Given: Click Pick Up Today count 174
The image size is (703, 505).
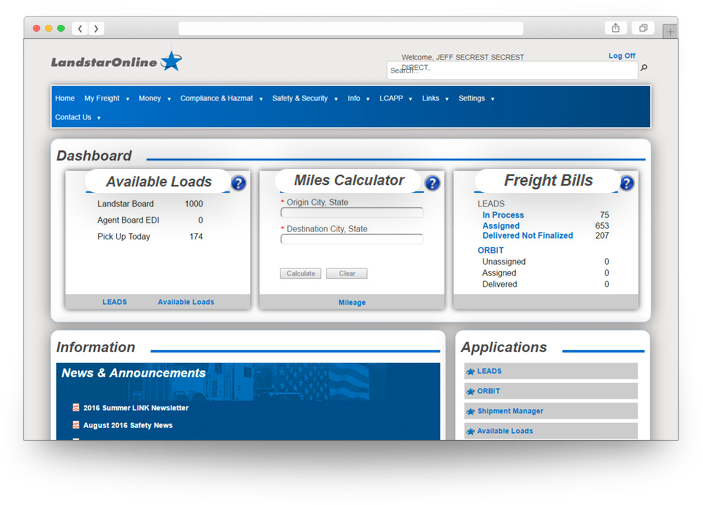Looking at the screenshot, I should tap(196, 236).
